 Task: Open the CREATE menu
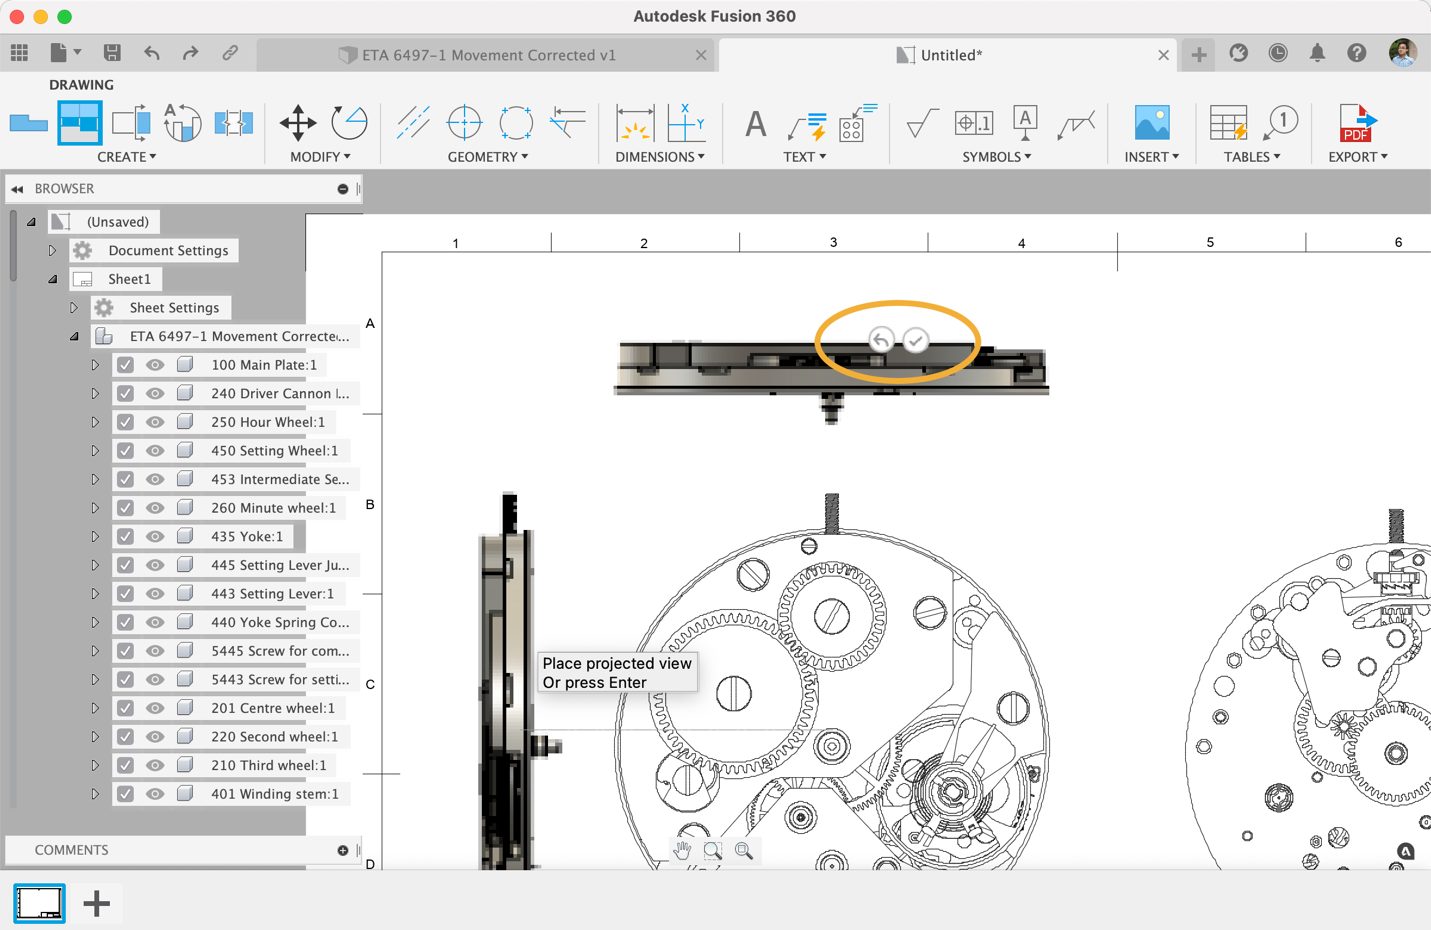click(x=126, y=157)
